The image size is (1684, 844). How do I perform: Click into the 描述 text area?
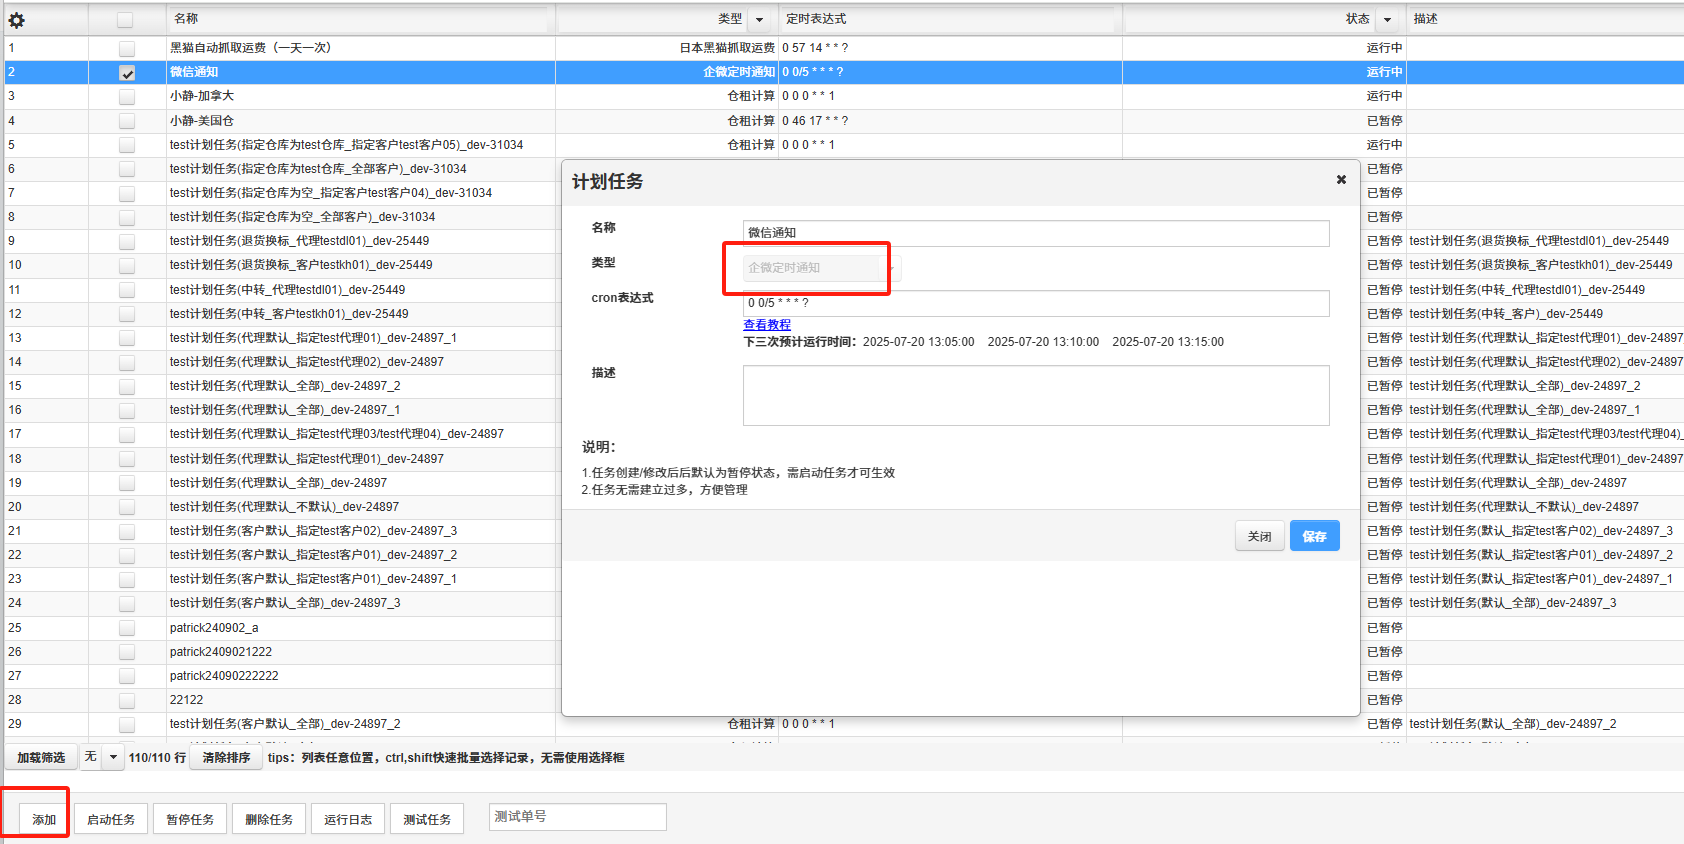[1035, 395]
